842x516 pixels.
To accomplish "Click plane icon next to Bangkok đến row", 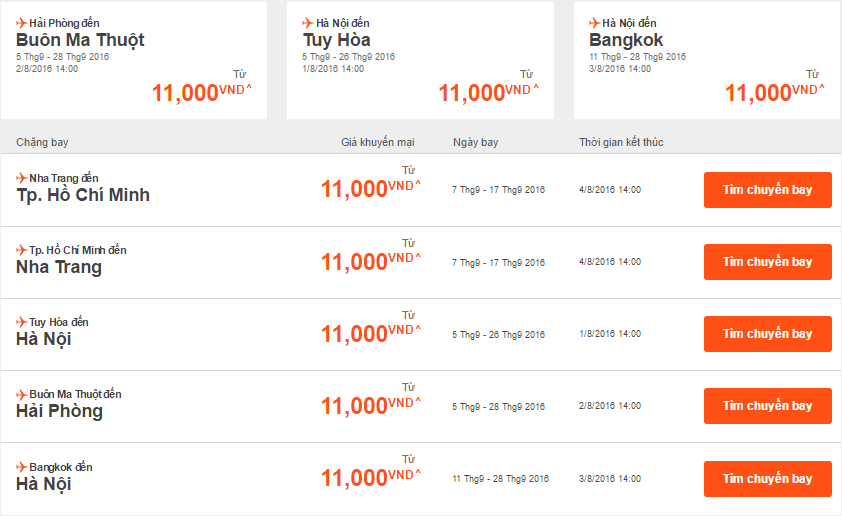I will tap(22, 467).
